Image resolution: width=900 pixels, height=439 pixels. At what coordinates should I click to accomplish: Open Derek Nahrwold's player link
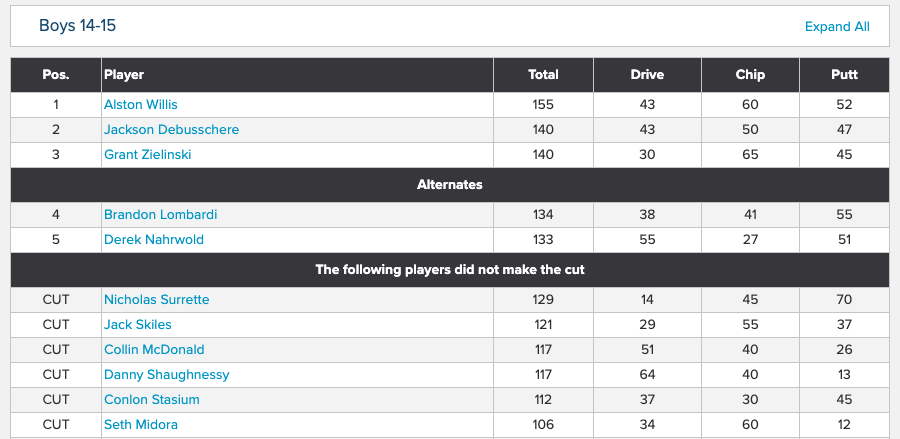pos(154,239)
